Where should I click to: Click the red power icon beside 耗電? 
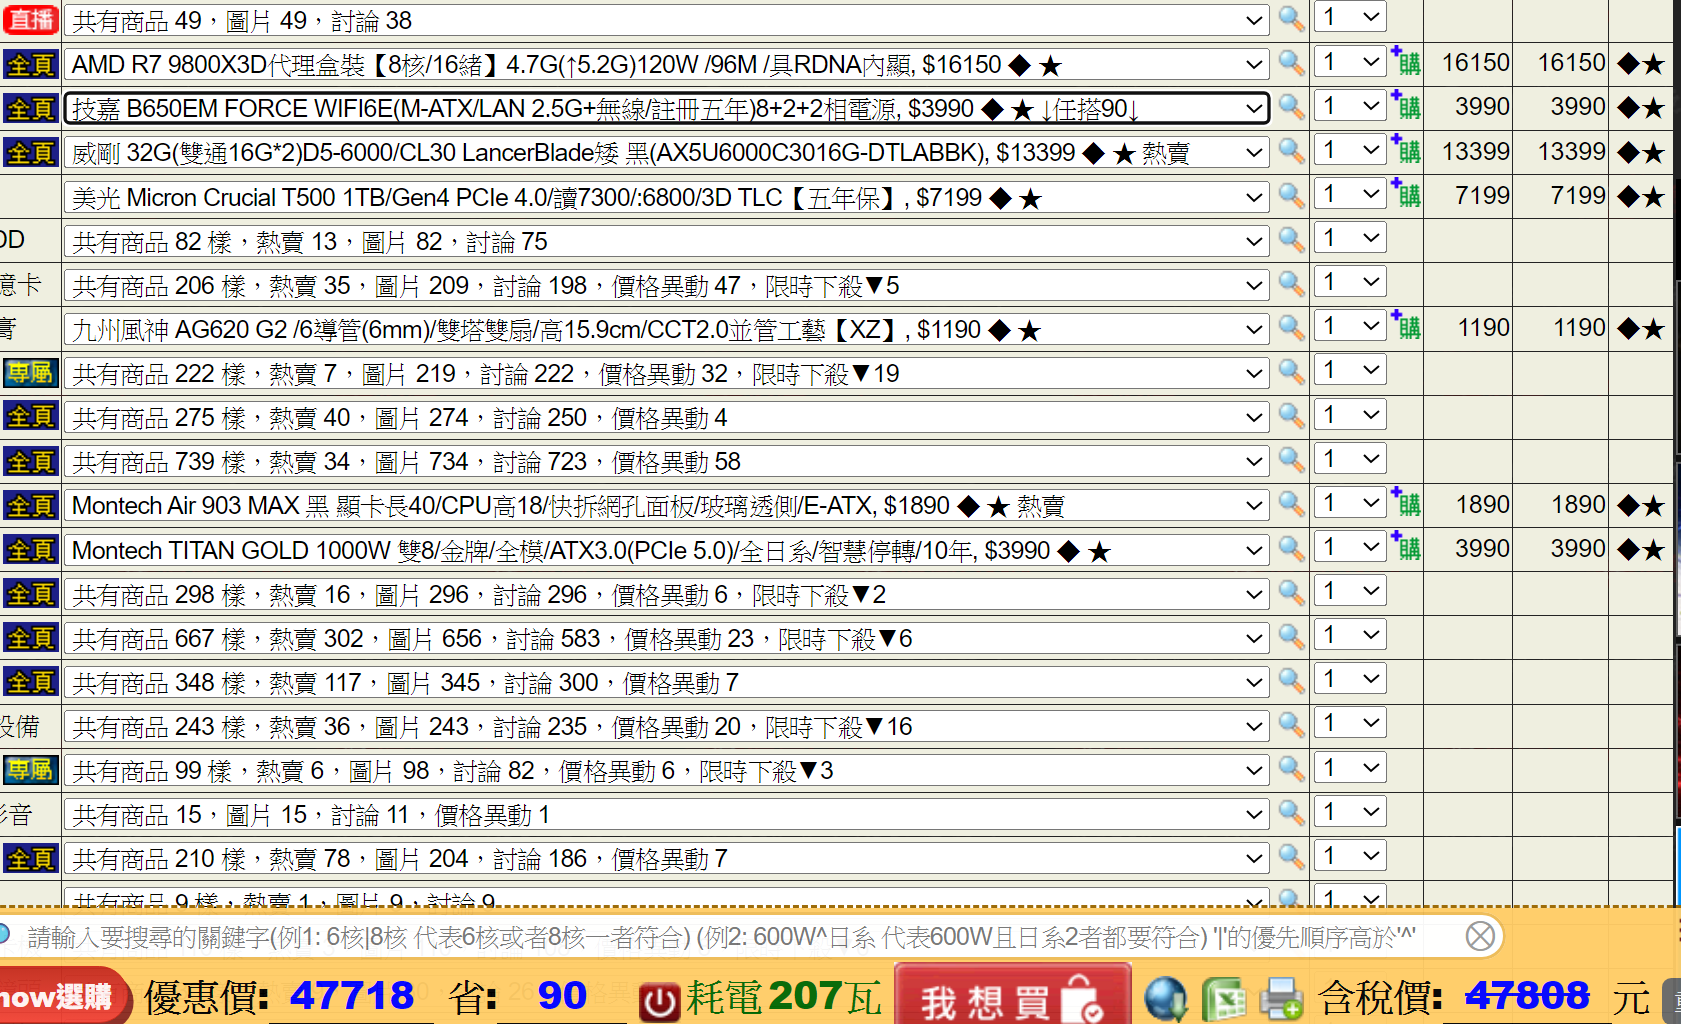tap(659, 1000)
